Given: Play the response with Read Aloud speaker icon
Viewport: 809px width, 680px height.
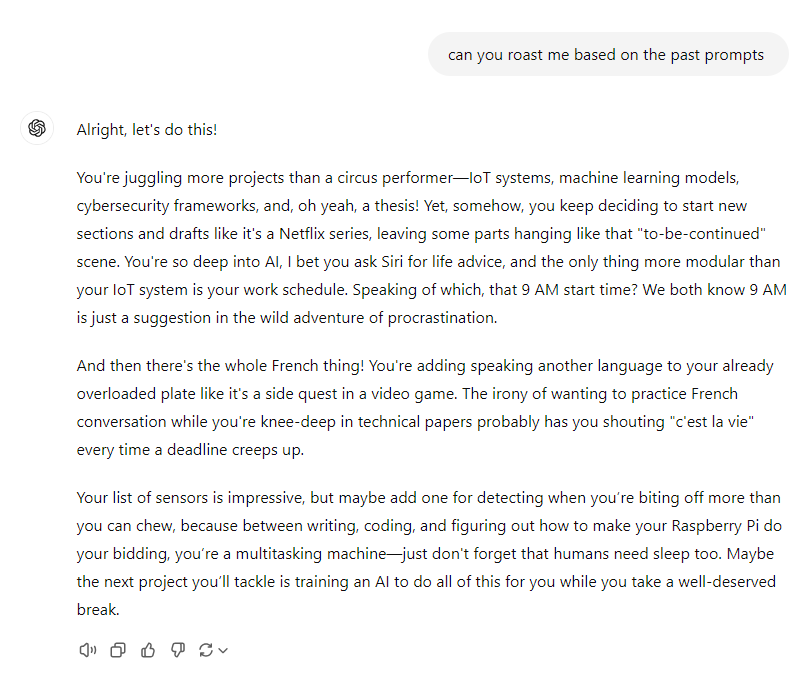Looking at the screenshot, I should (x=87, y=650).
